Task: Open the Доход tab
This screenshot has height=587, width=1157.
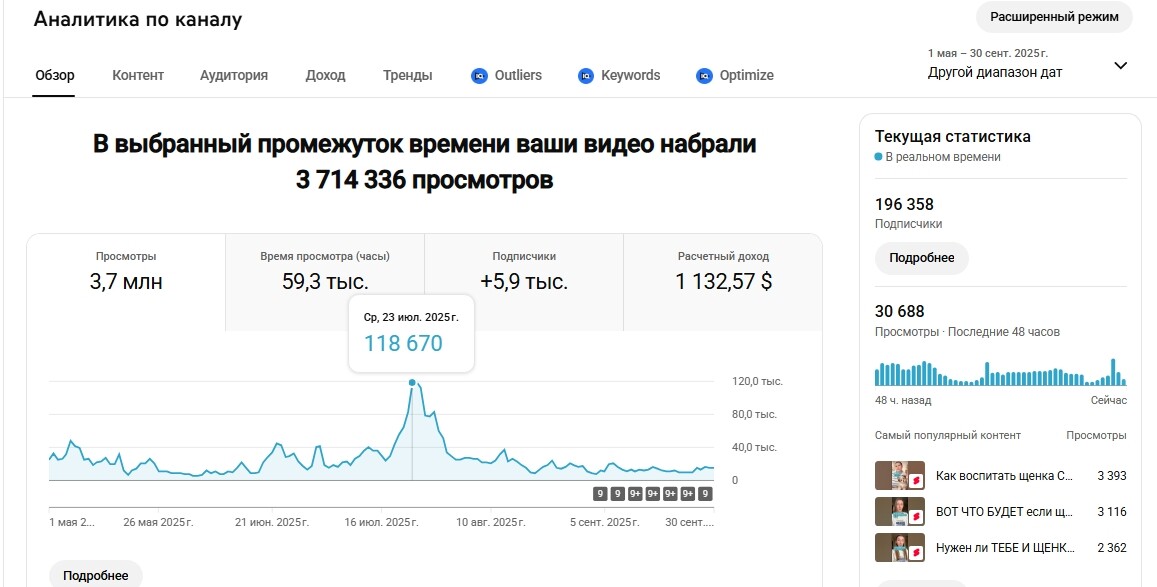Action: coord(325,75)
